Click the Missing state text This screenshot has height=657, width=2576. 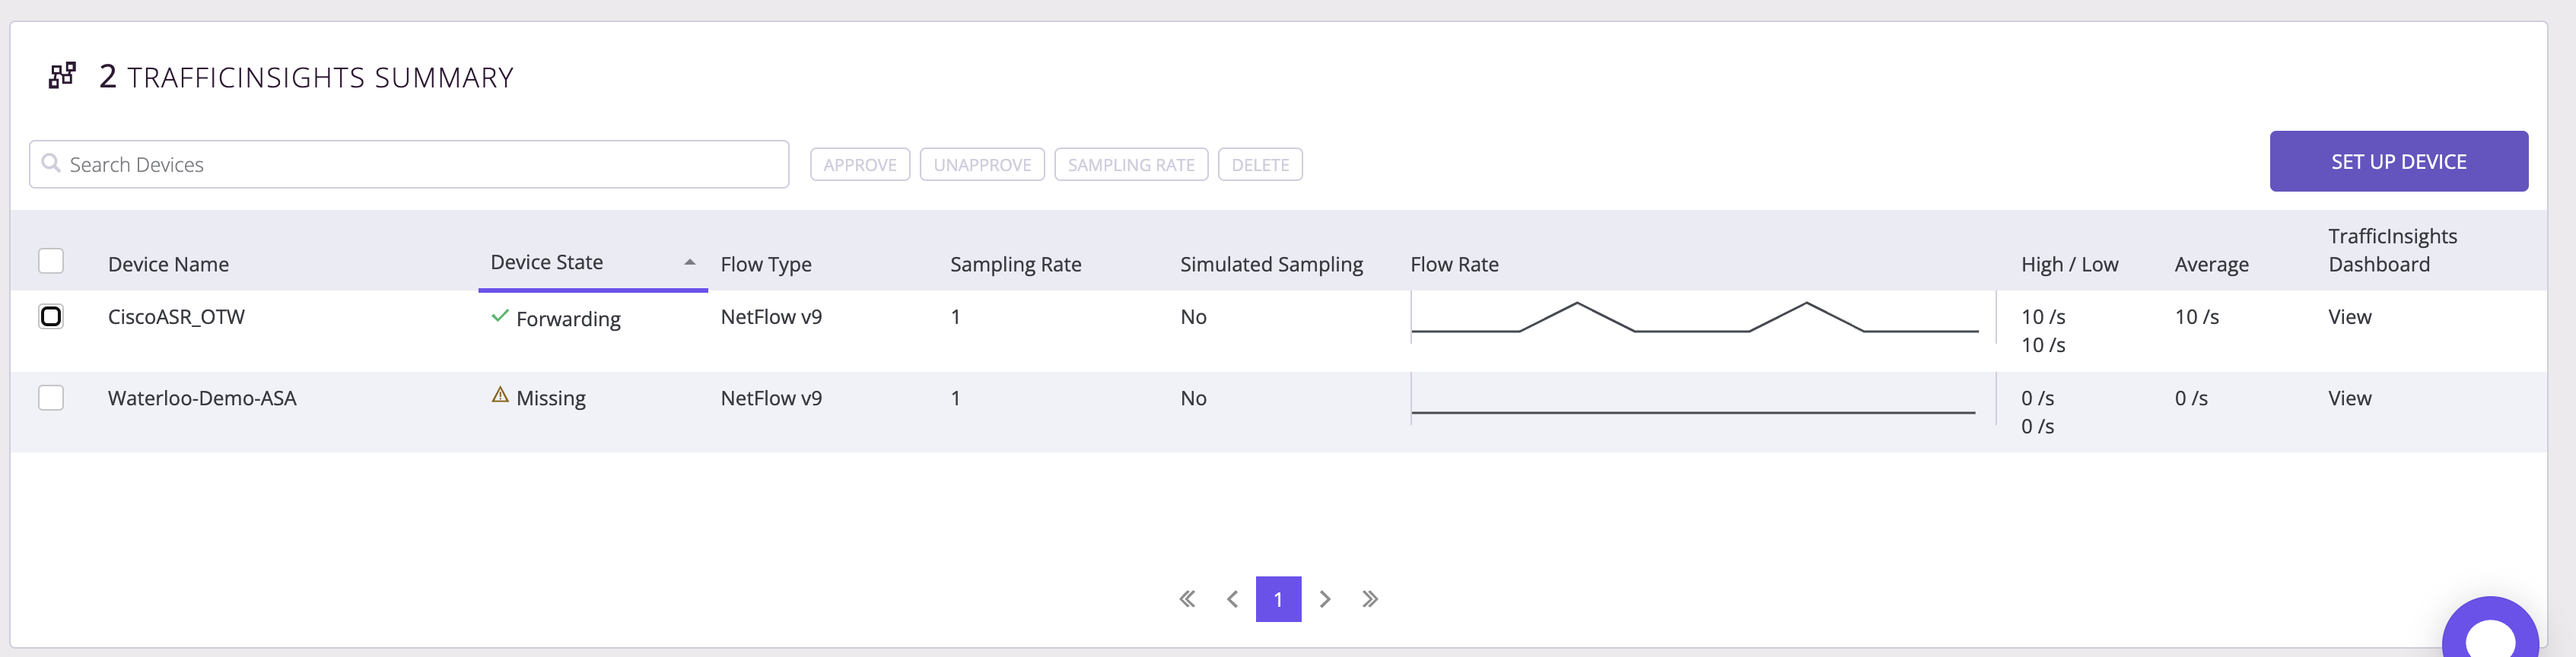pyautogui.click(x=551, y=398)
